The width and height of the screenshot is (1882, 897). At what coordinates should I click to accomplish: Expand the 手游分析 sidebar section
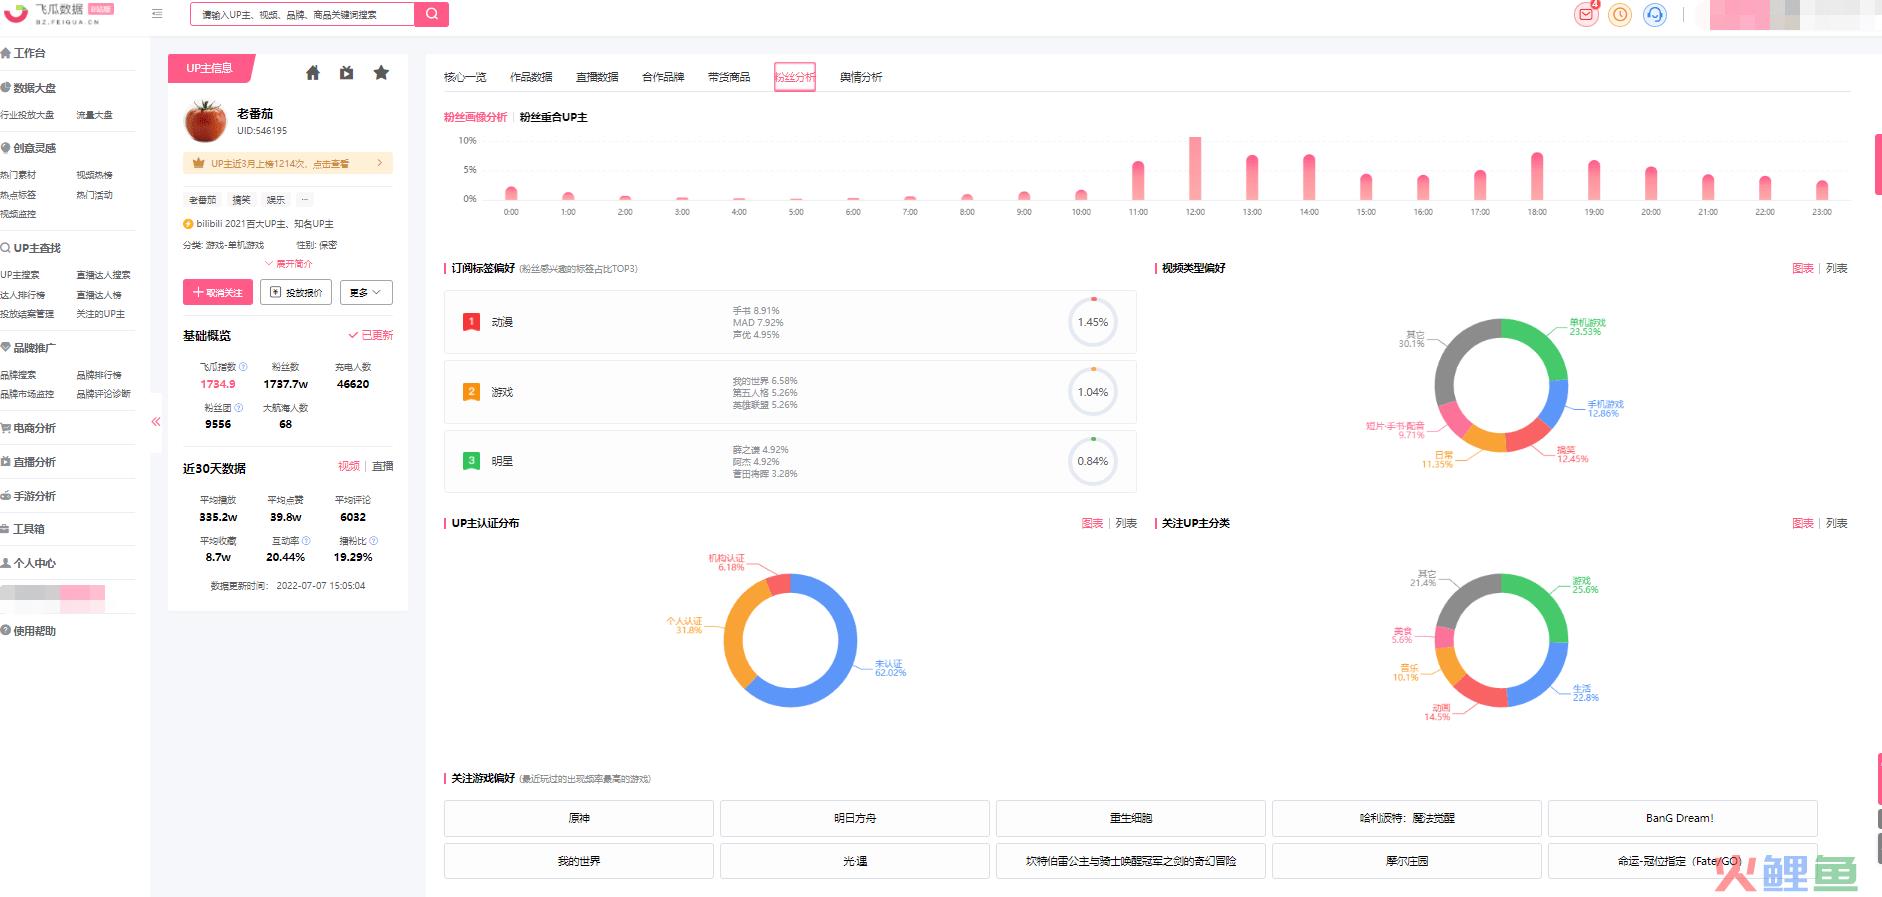[35, 496]
